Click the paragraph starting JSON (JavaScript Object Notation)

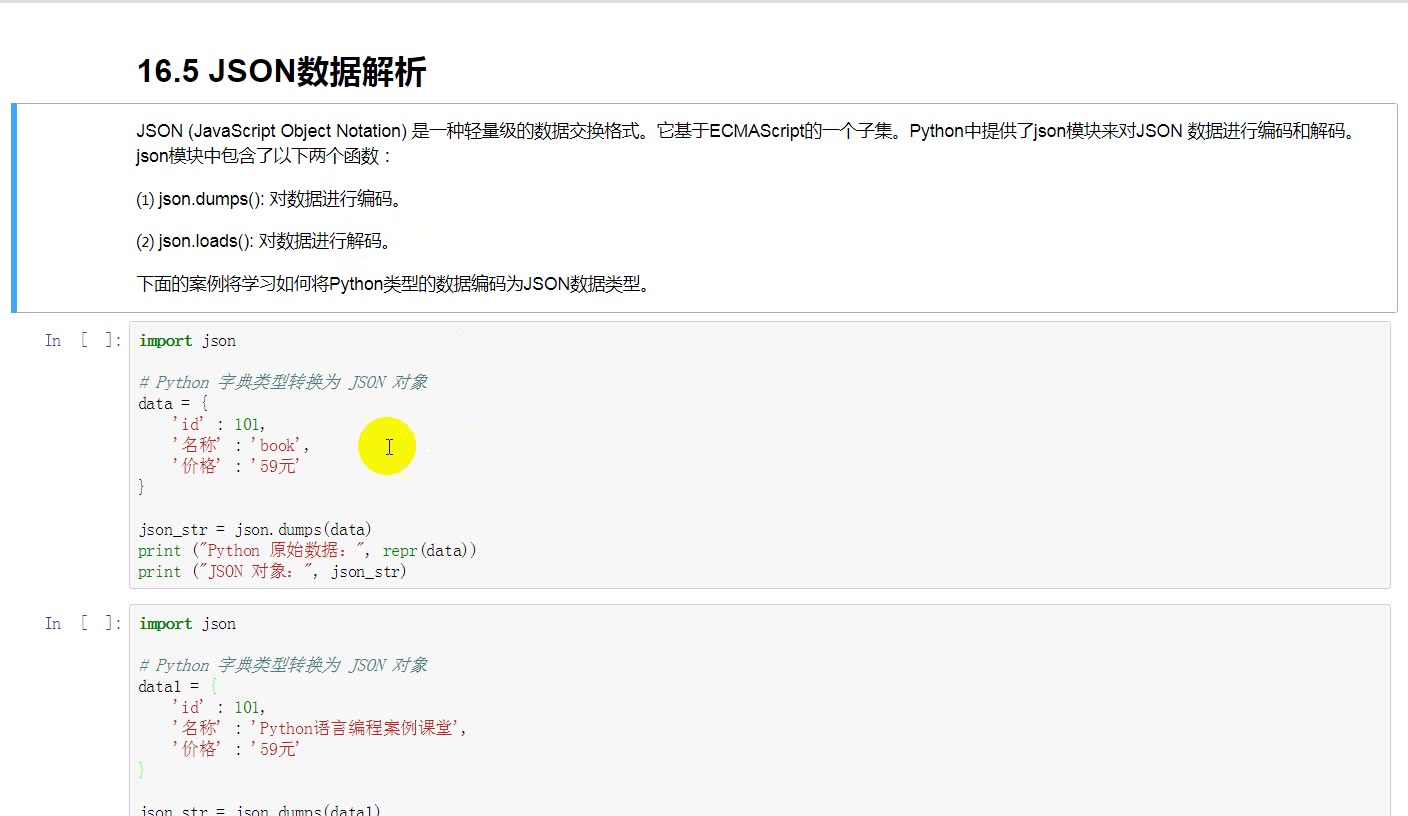tap(748, 144)
